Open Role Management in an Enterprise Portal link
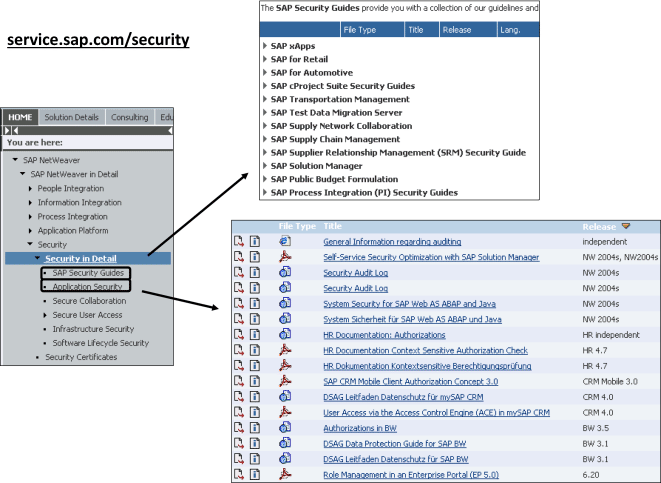 411,475
